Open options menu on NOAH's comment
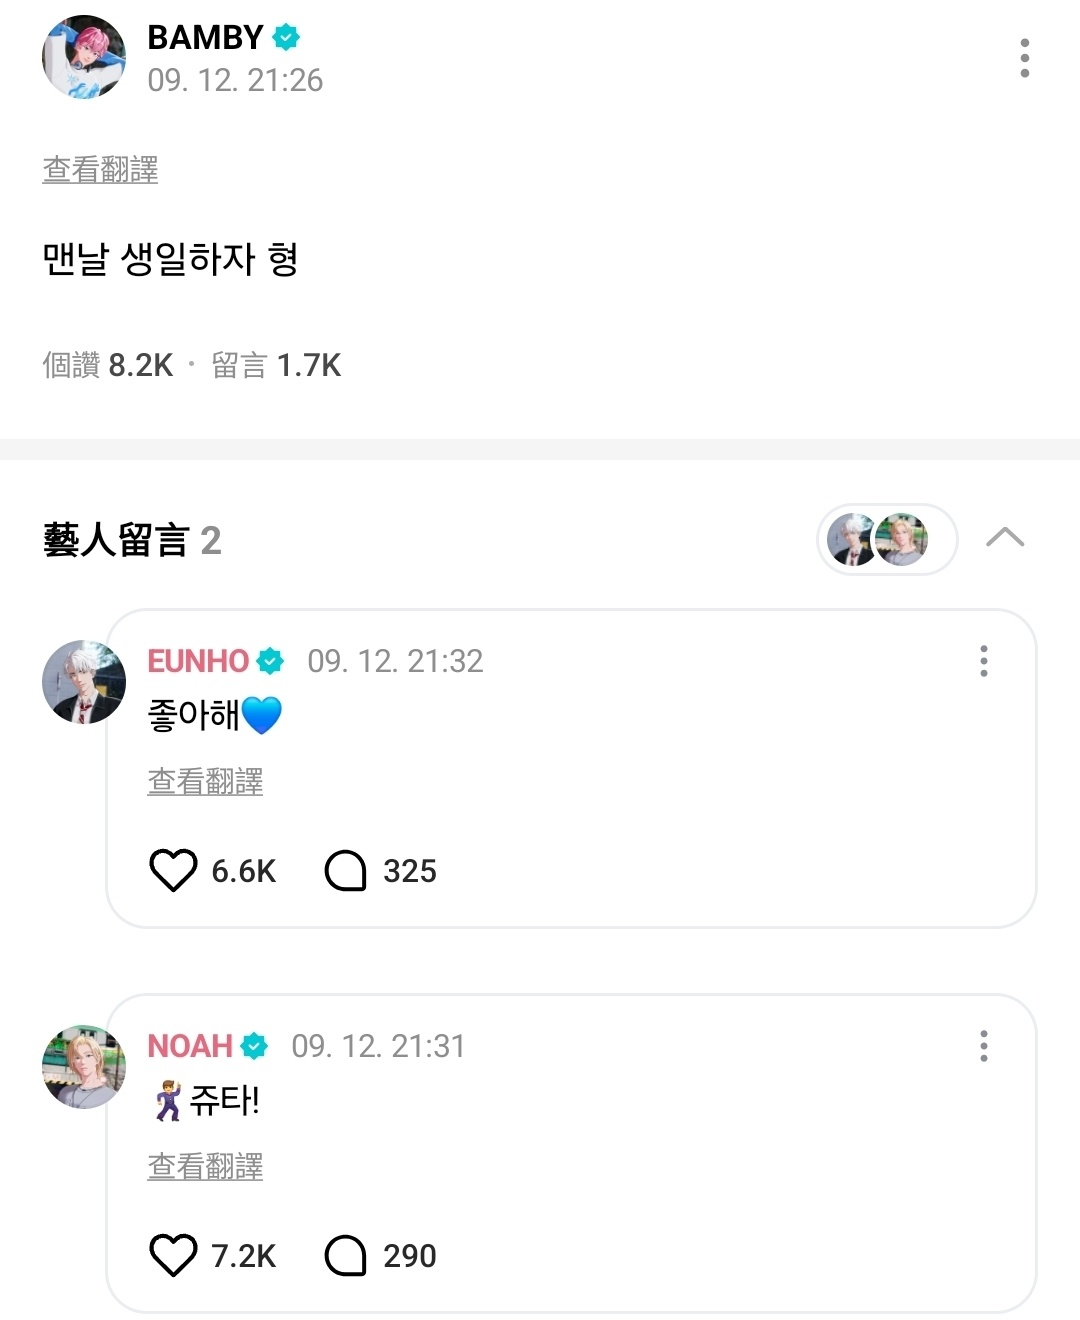The width and height of the screenshot is (1080, 1320). tap(984, 1046)
